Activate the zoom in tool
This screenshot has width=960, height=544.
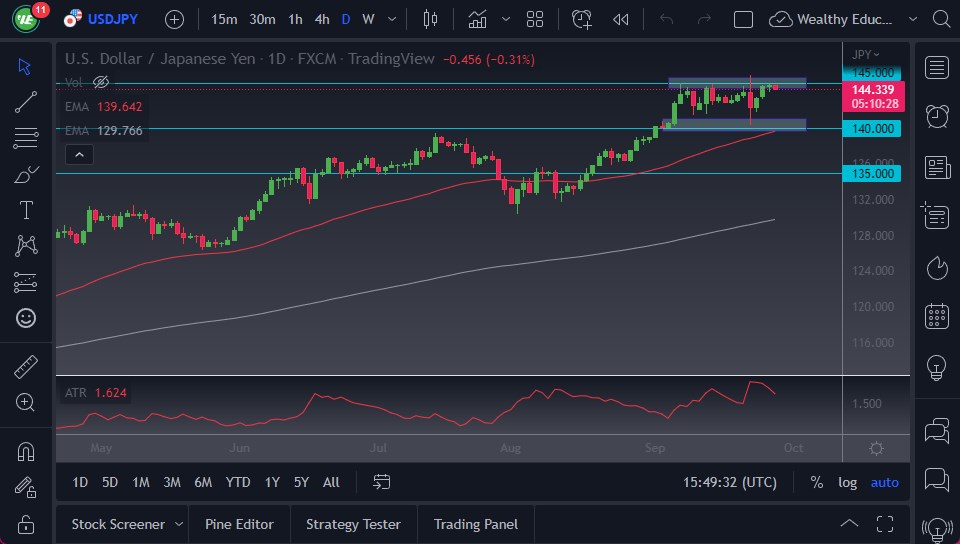[x=26, y=402]
